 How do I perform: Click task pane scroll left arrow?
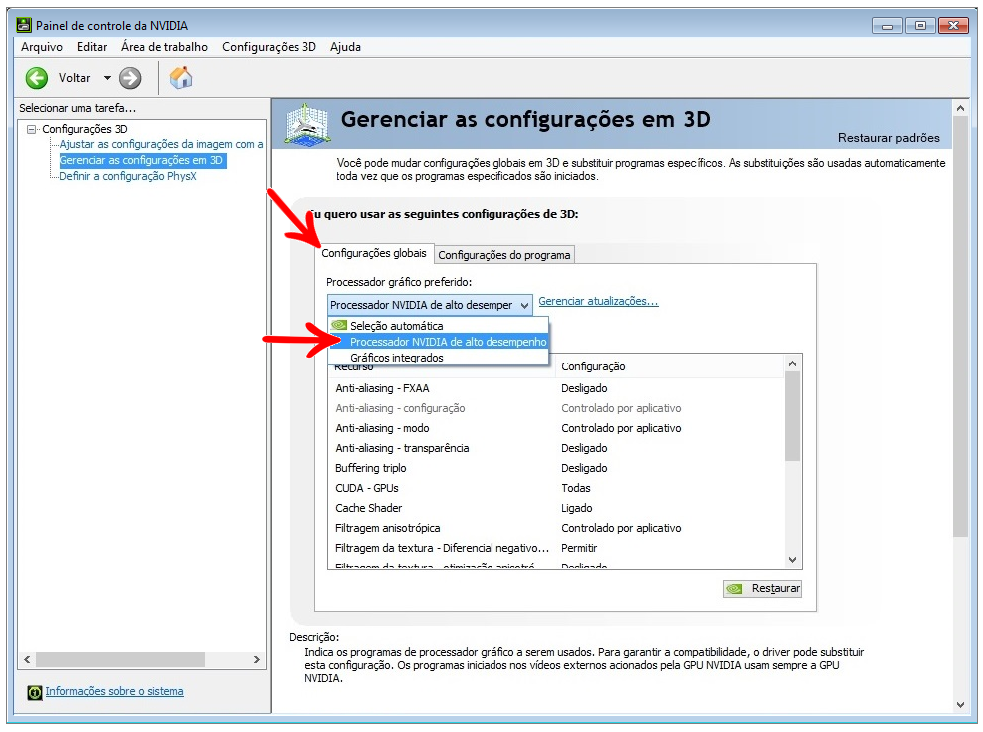27,660
